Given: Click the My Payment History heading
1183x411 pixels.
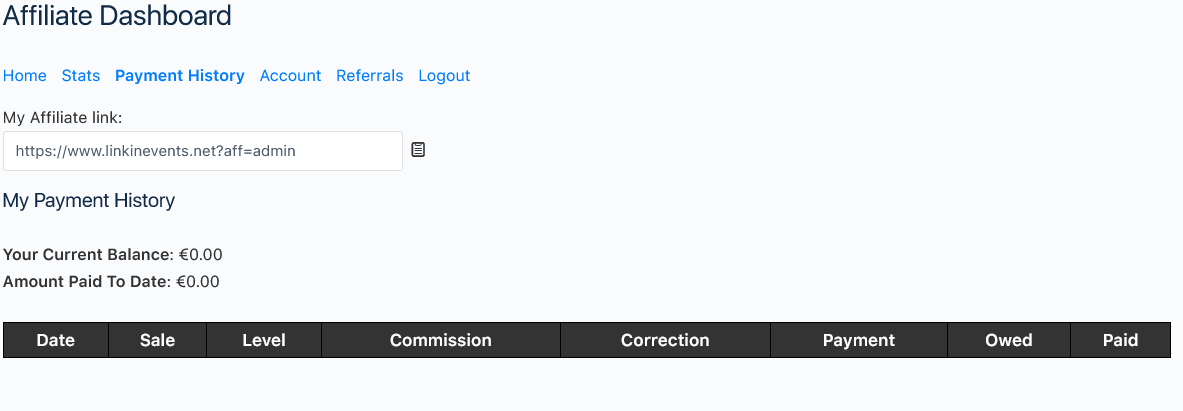Looking at the screenshot, I should [89, 201].
